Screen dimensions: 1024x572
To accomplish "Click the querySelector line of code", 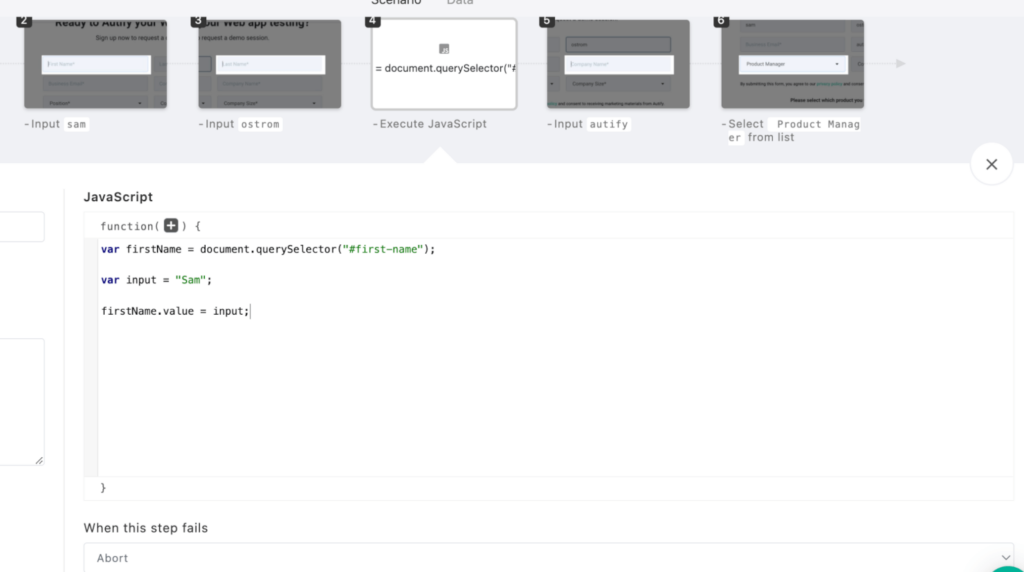I will point(268,249).
